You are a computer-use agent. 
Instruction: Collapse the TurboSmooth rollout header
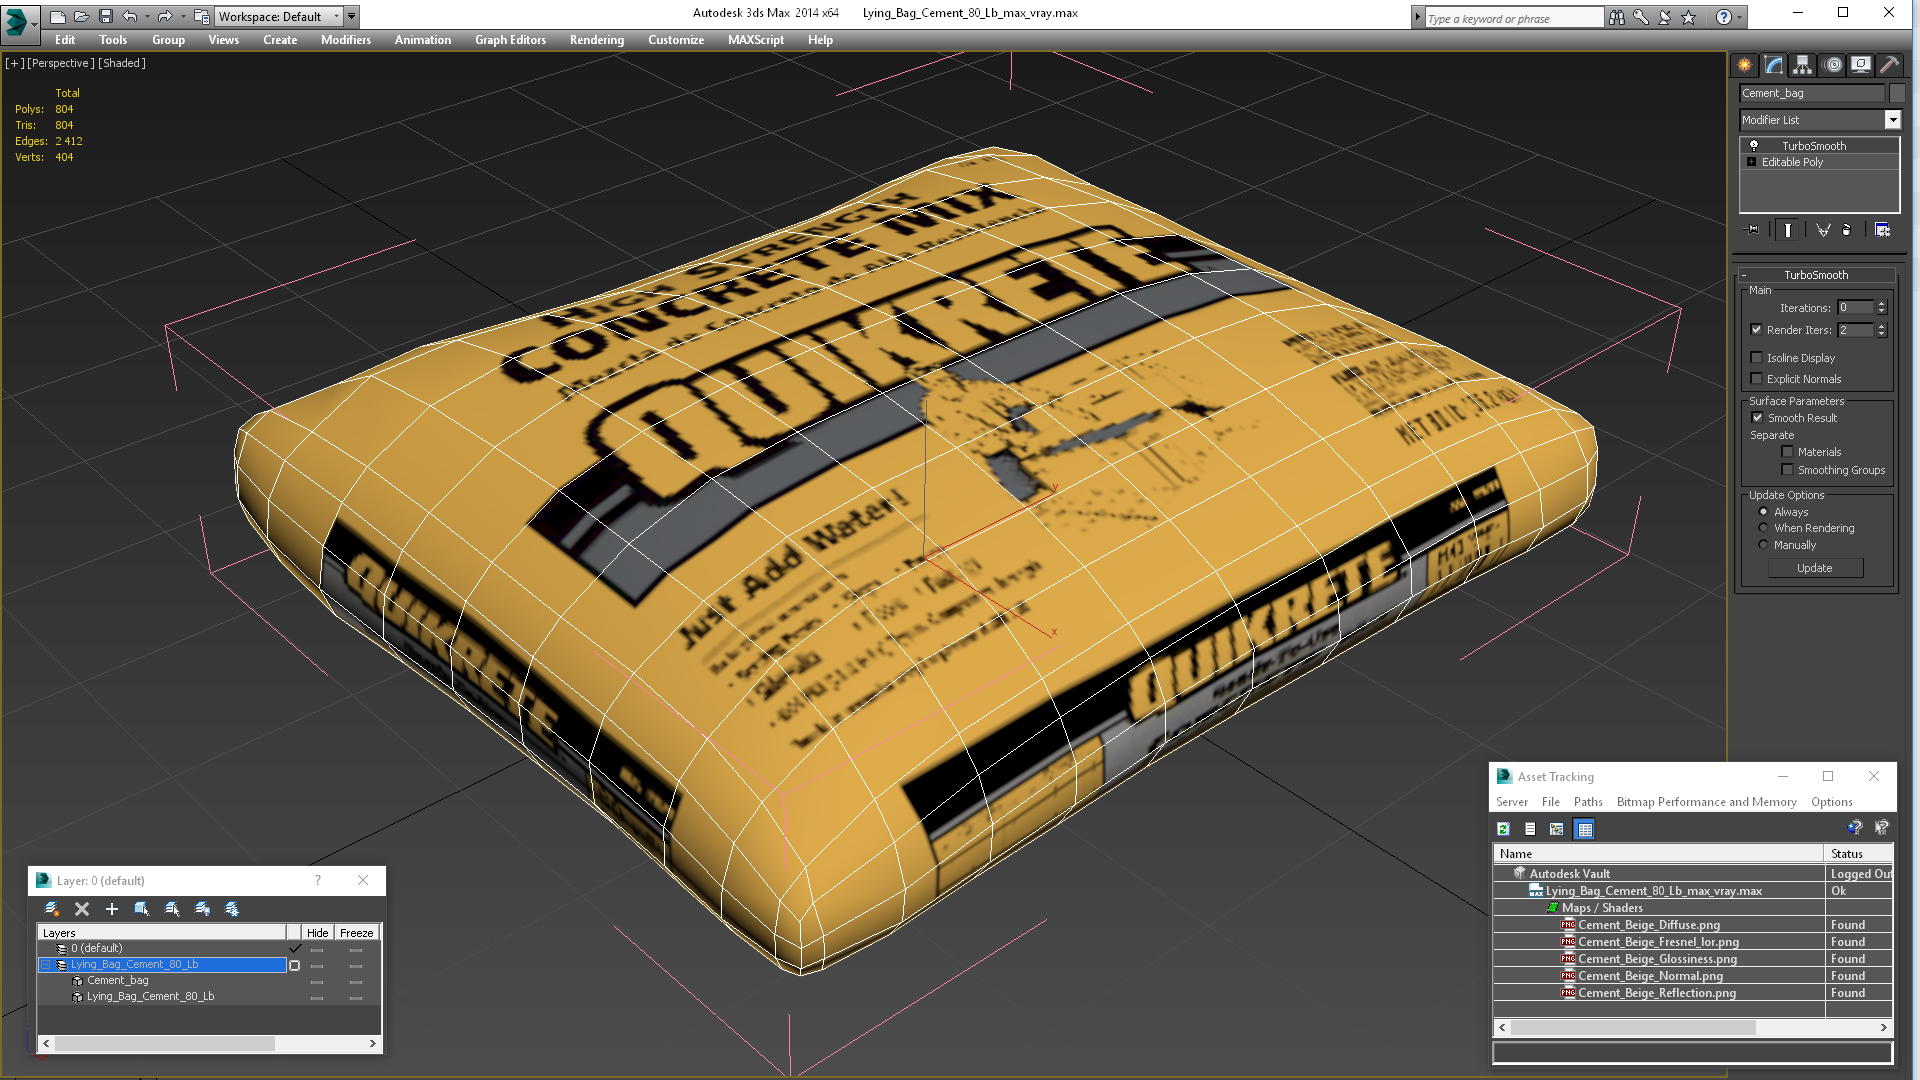1816,275
